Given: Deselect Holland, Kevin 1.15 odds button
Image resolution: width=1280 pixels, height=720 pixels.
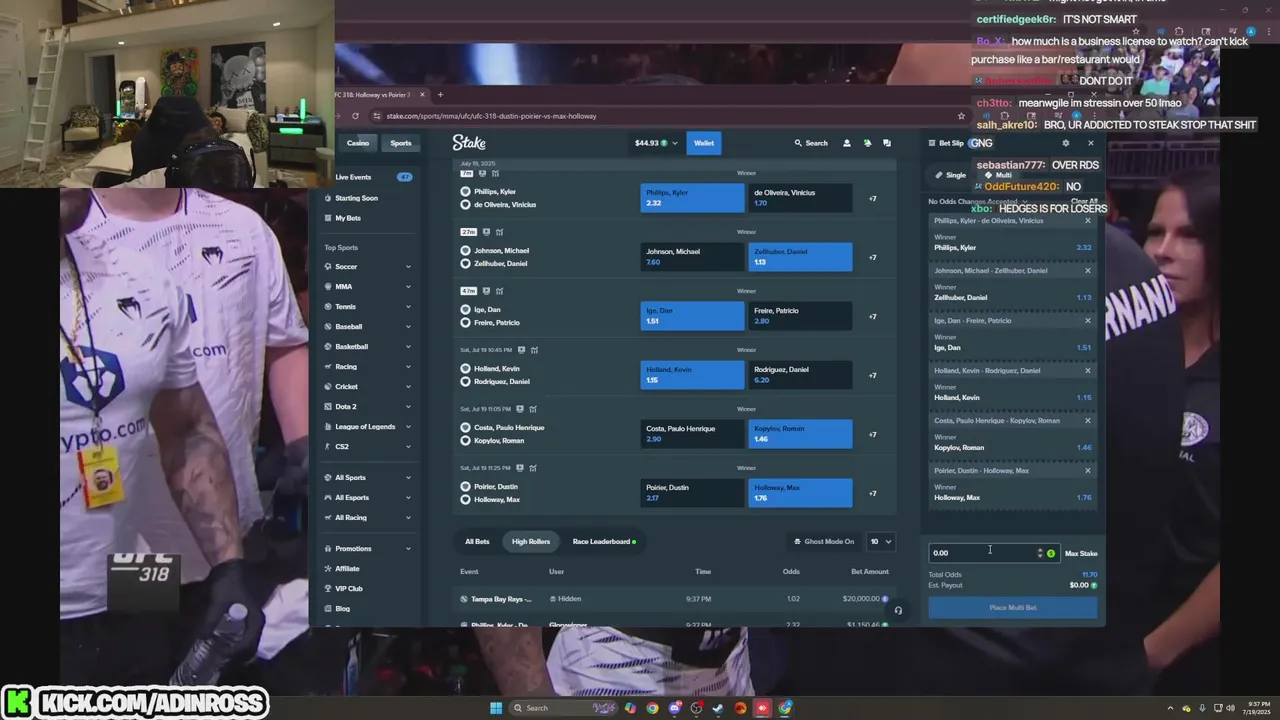Looking at the screenshot, I should (x=692, y=375).
